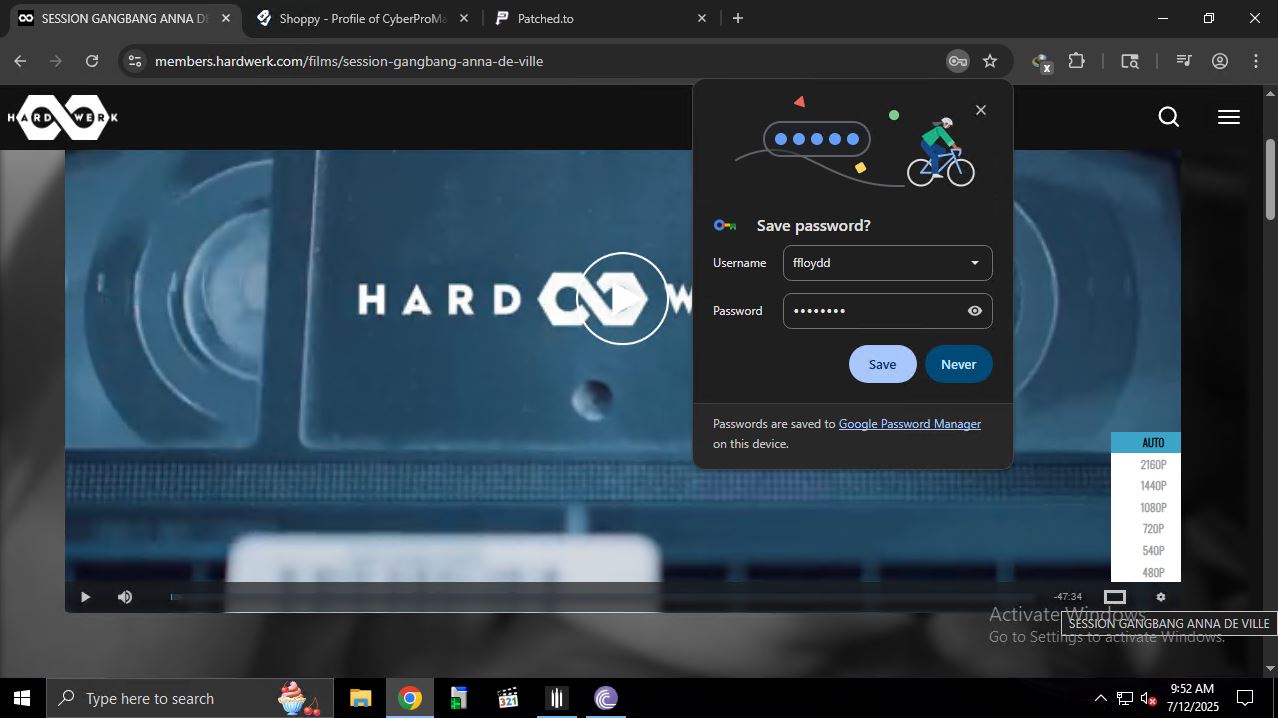Open the video player settings gear

tap(1159, 596)
